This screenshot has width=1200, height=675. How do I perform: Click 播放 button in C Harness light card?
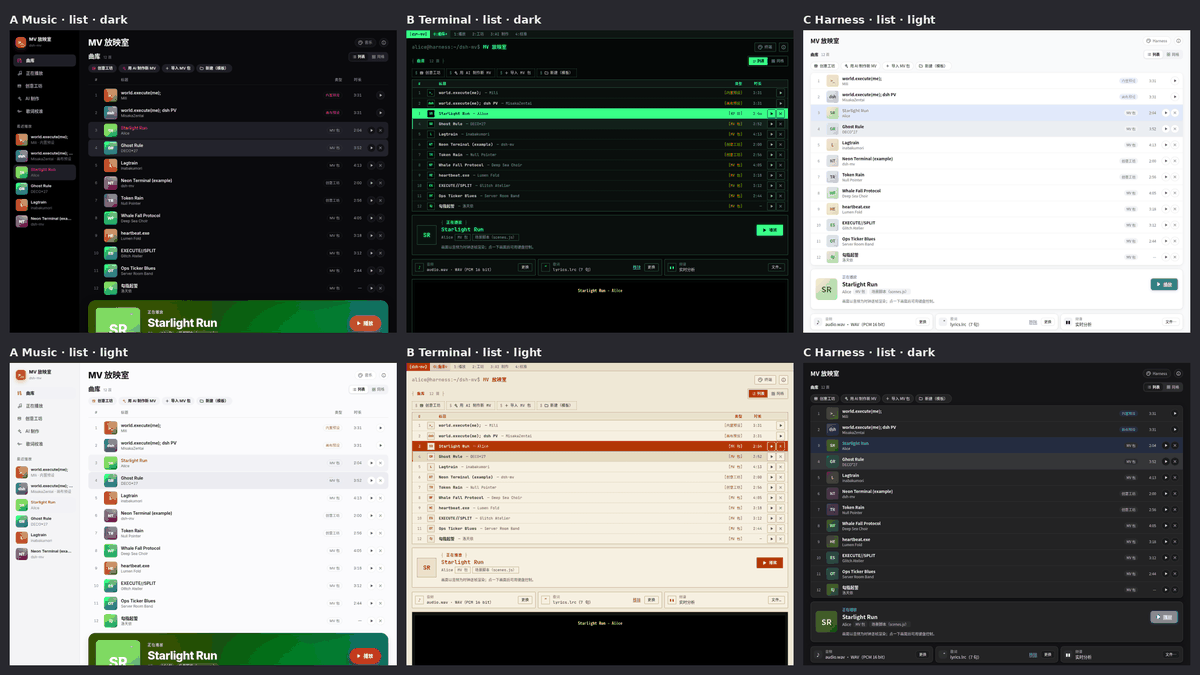point(1164,285)
